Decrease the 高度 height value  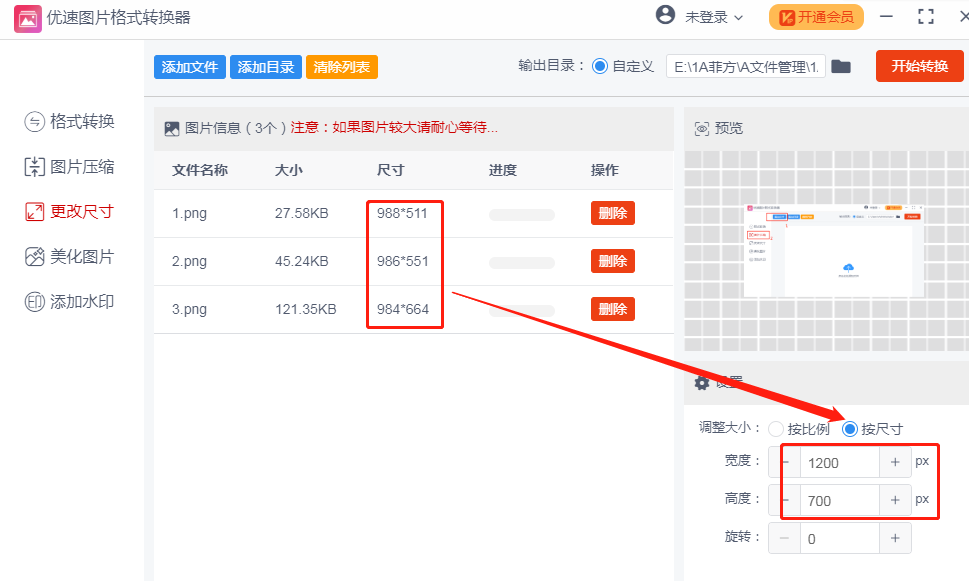785,500
